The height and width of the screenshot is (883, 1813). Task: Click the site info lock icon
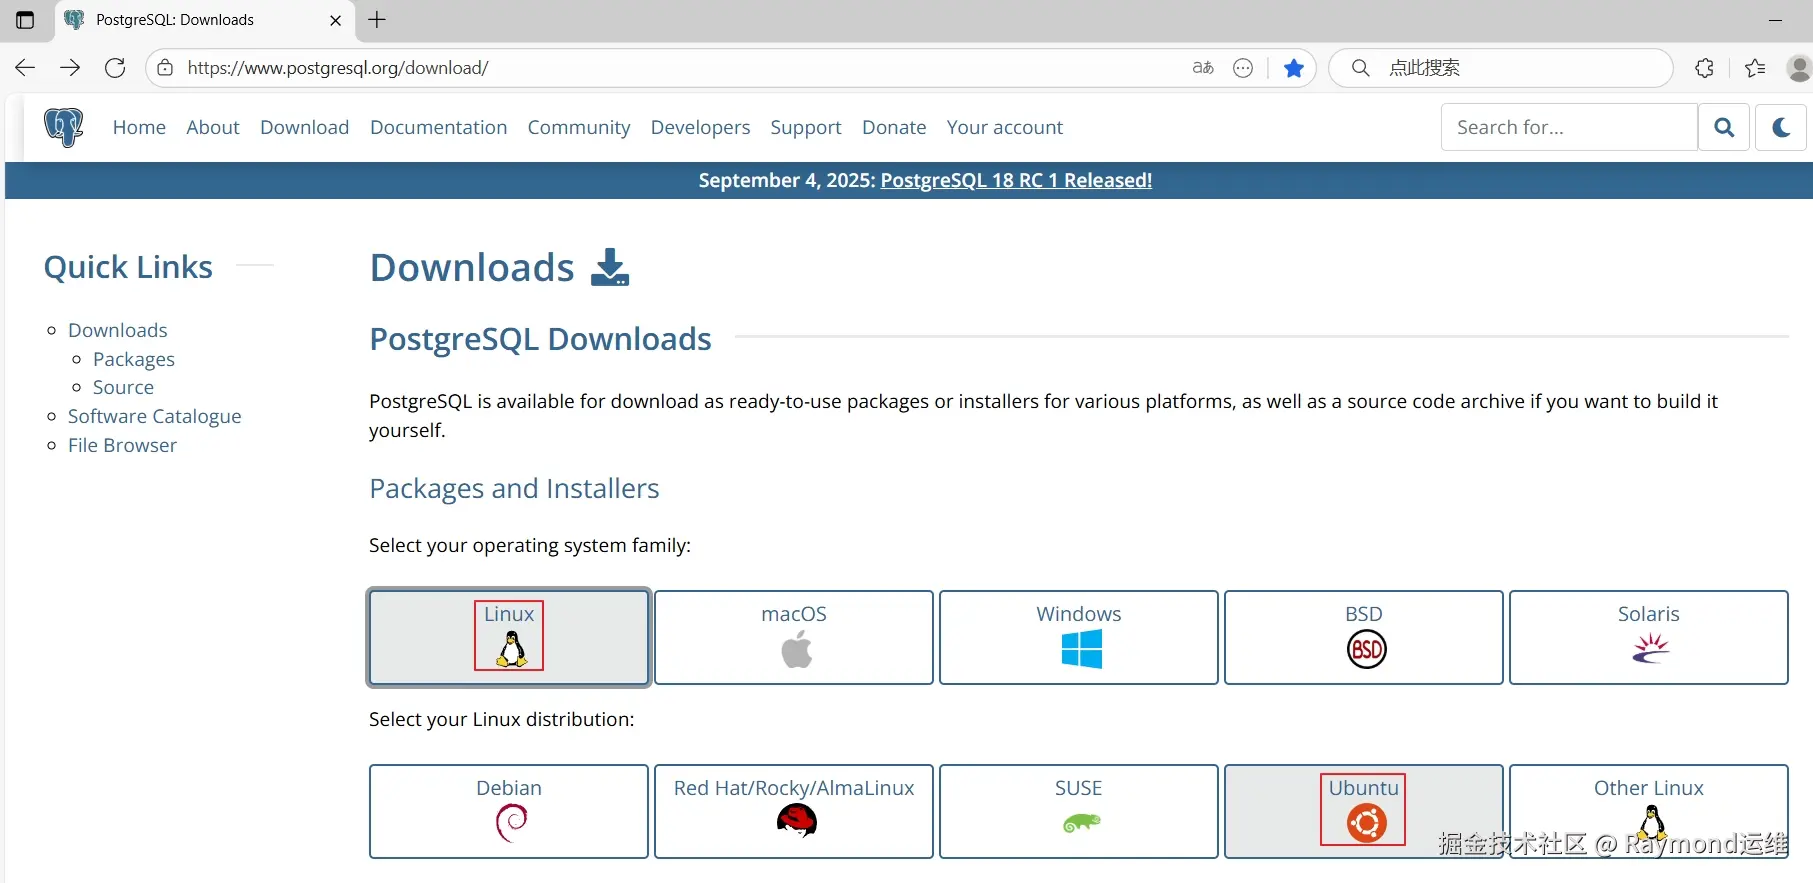click(166, 68)
